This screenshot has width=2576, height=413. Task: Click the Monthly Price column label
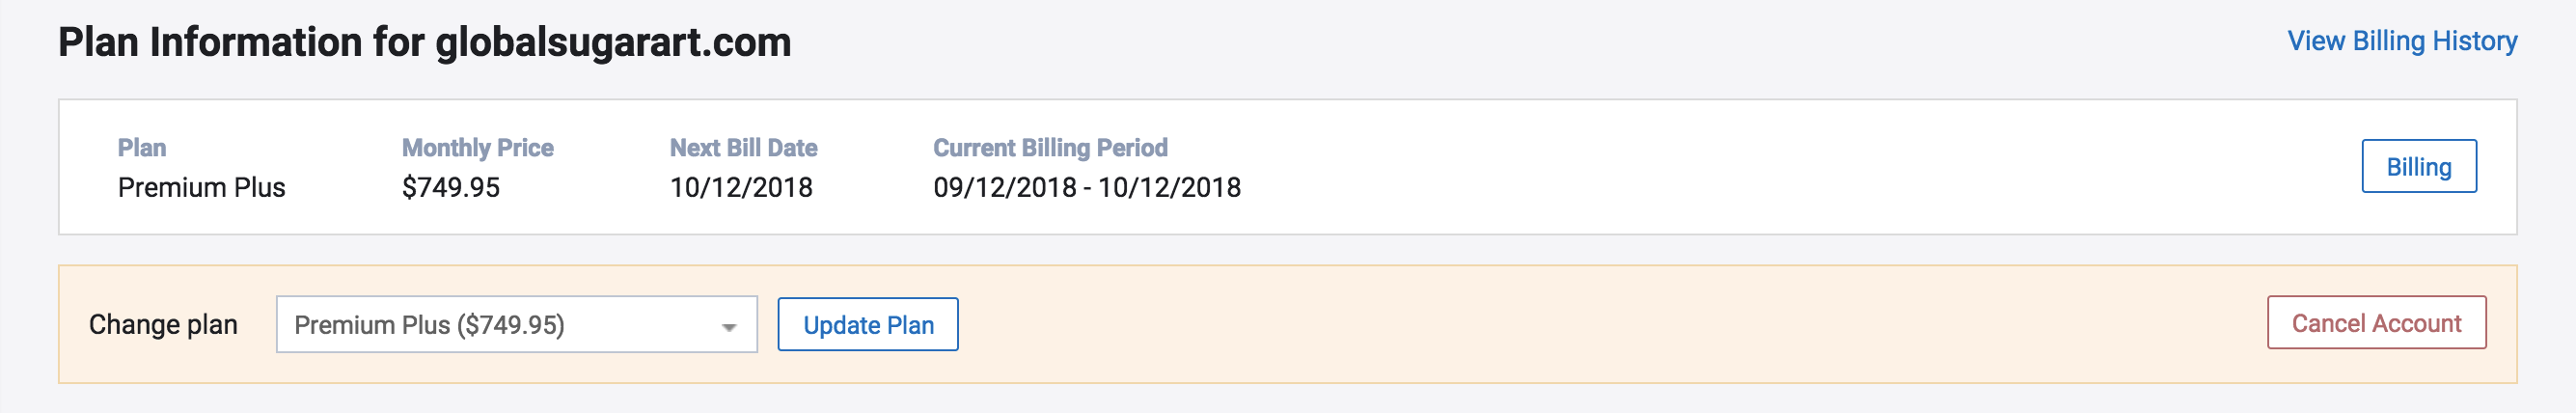click(477, 148)
